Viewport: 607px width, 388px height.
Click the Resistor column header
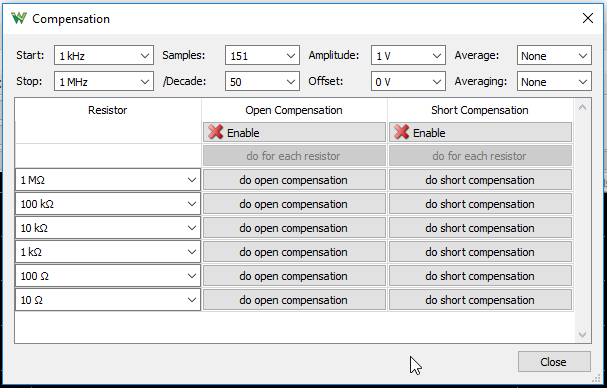click(x=108, y=110)
